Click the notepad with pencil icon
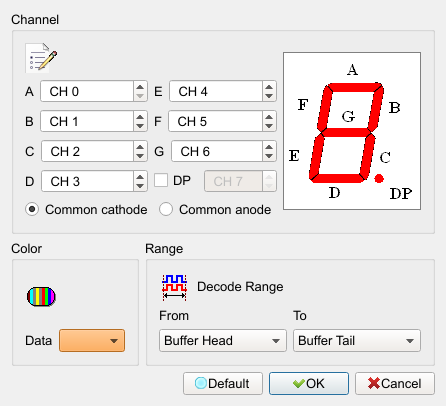This screenshot has height=406, width=446. click(41, 58)
